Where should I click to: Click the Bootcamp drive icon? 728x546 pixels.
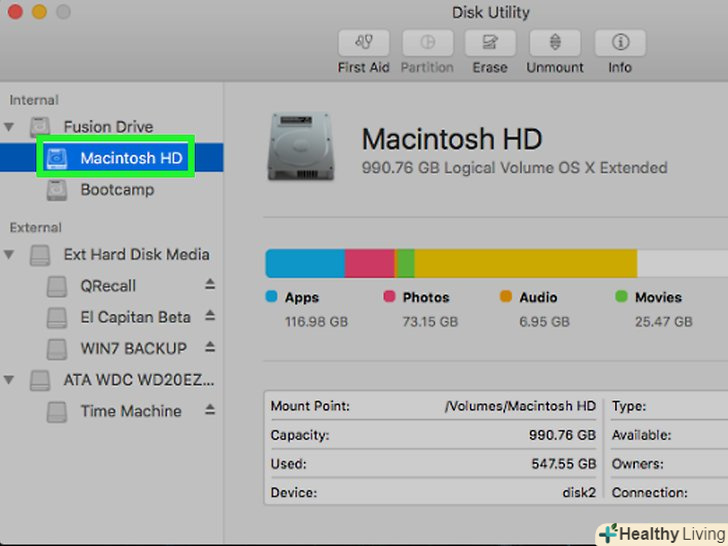point(57,190)
